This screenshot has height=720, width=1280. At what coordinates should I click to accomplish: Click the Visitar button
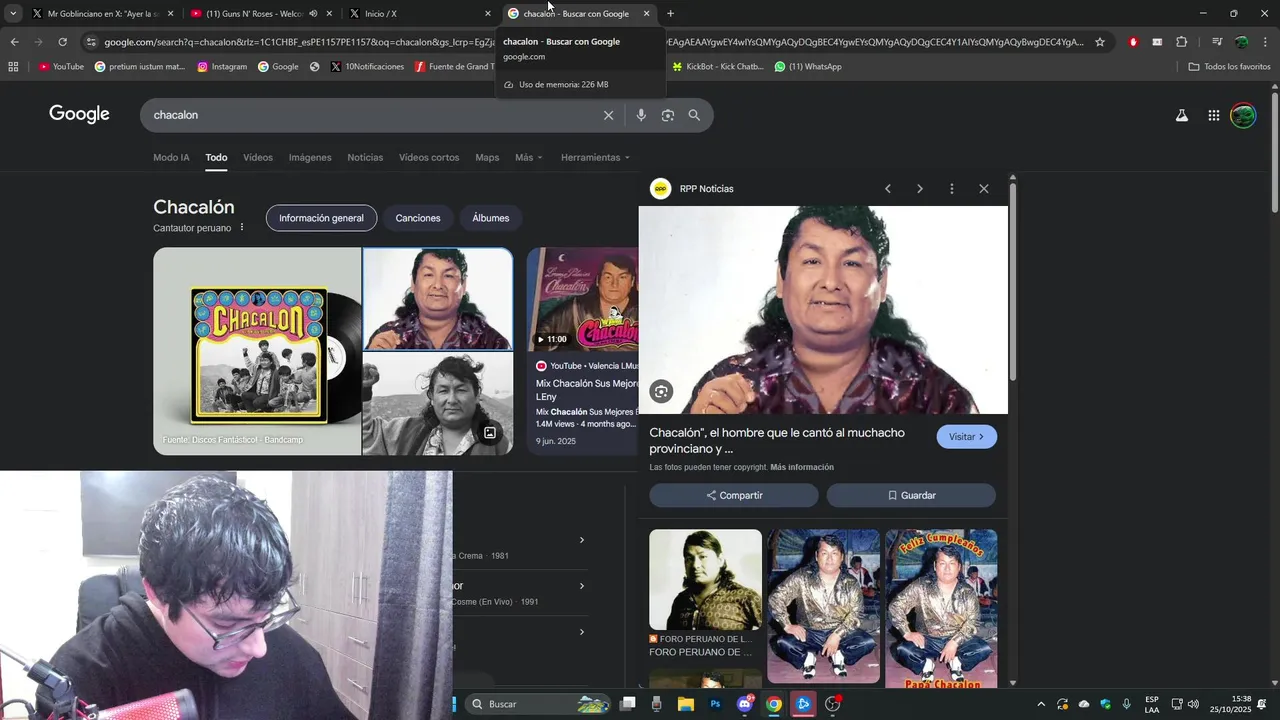click(966, 437)
